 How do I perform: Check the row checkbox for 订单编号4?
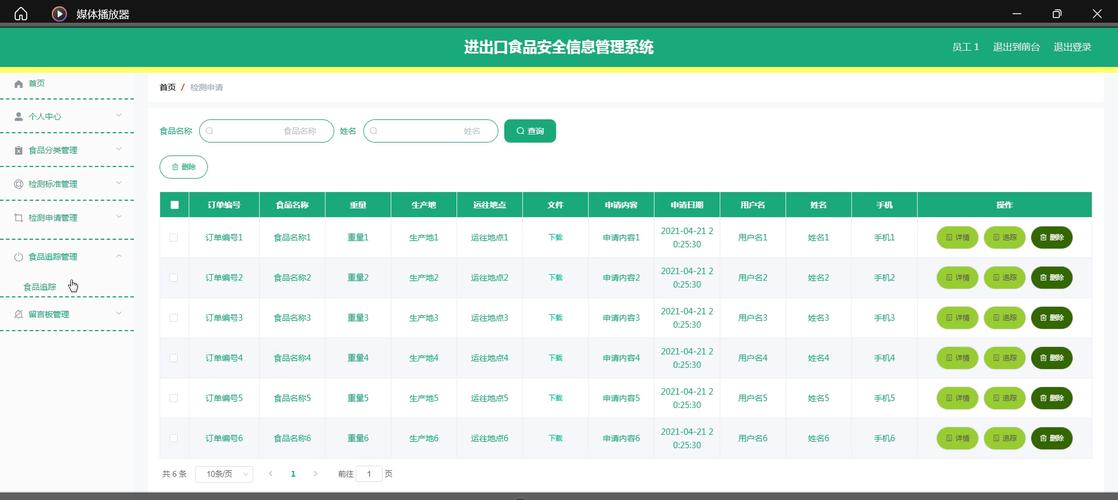coord(174,358)
